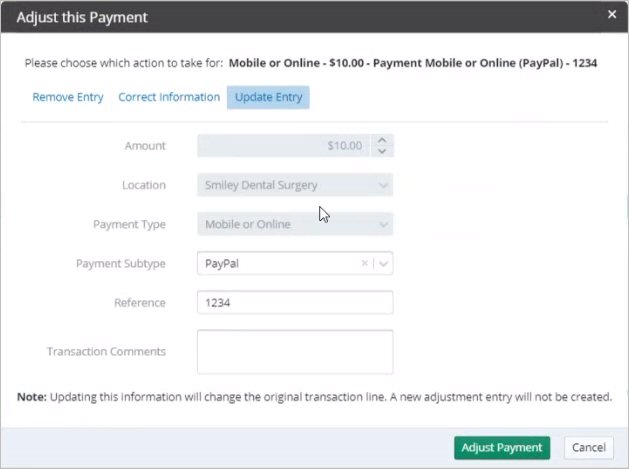This screenshot has width=629, height=469.
Task: Clear the PayPal subtype with the X icon
Action: click(364, 263)
